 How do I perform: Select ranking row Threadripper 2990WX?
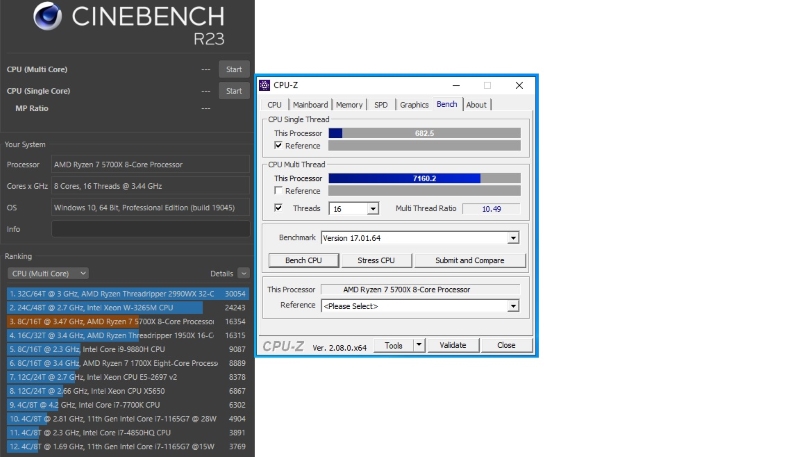coord(128,294)
